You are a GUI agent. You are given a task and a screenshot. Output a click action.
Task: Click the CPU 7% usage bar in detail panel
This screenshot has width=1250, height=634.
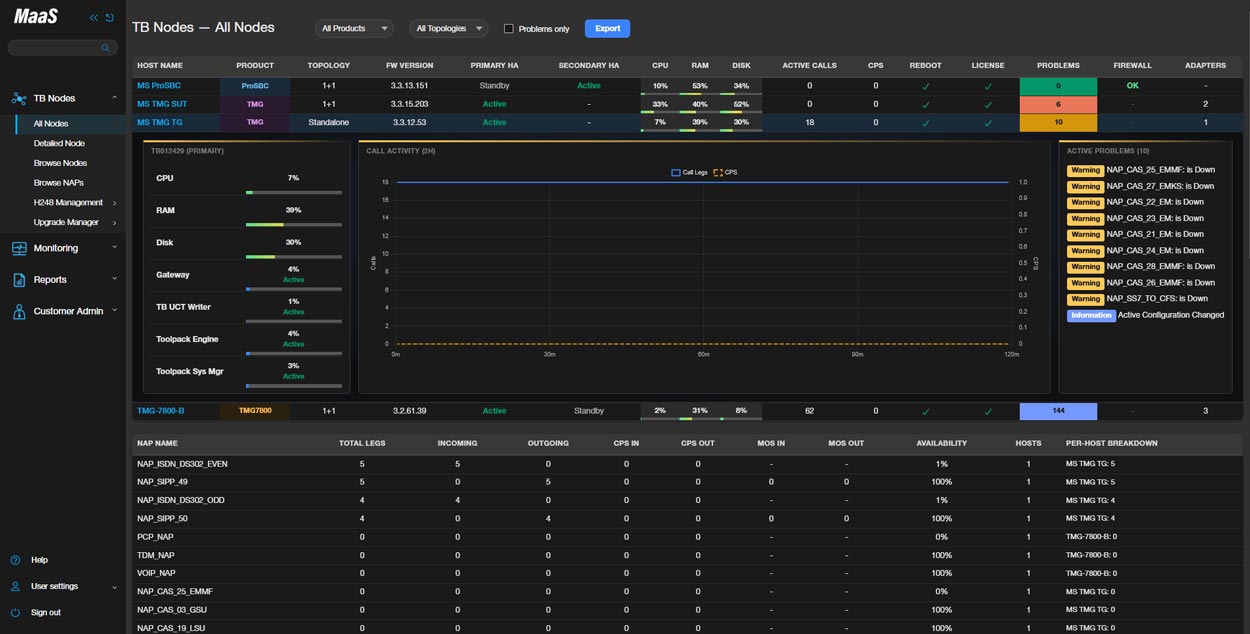[294, 192]
